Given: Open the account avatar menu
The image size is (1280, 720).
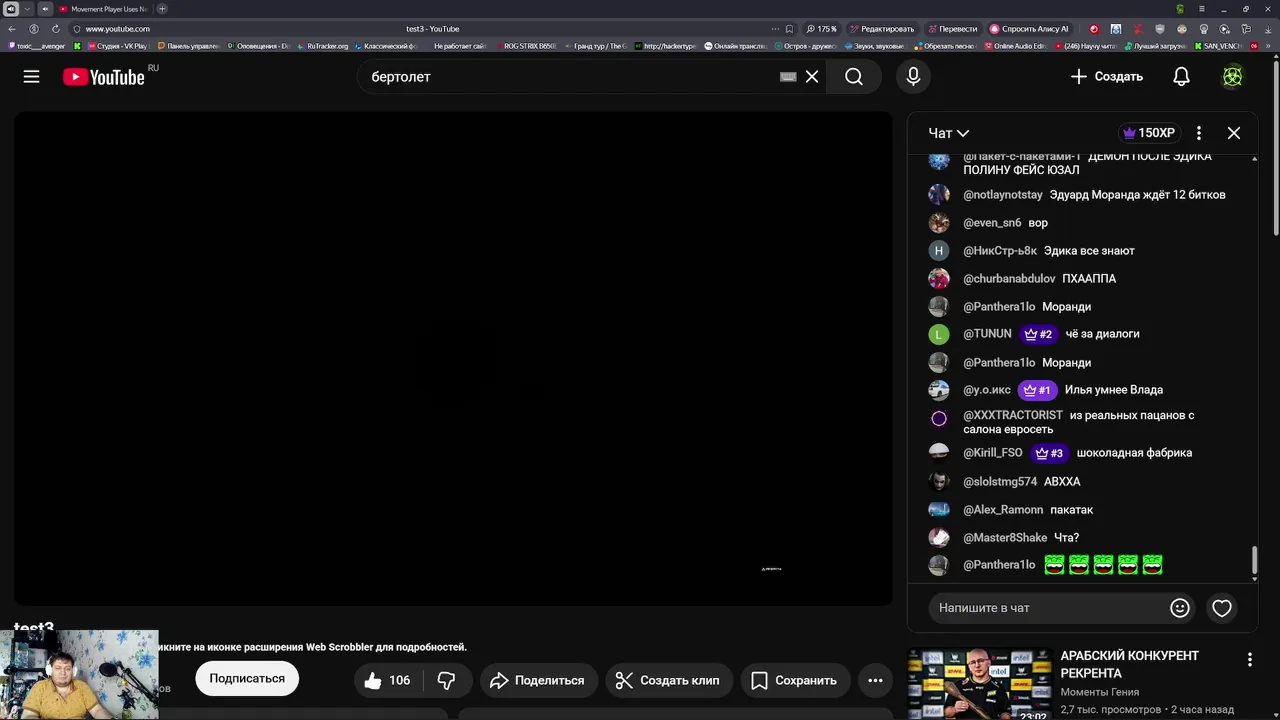Looking at the screenshot, I should click(x=1233, y=76).
